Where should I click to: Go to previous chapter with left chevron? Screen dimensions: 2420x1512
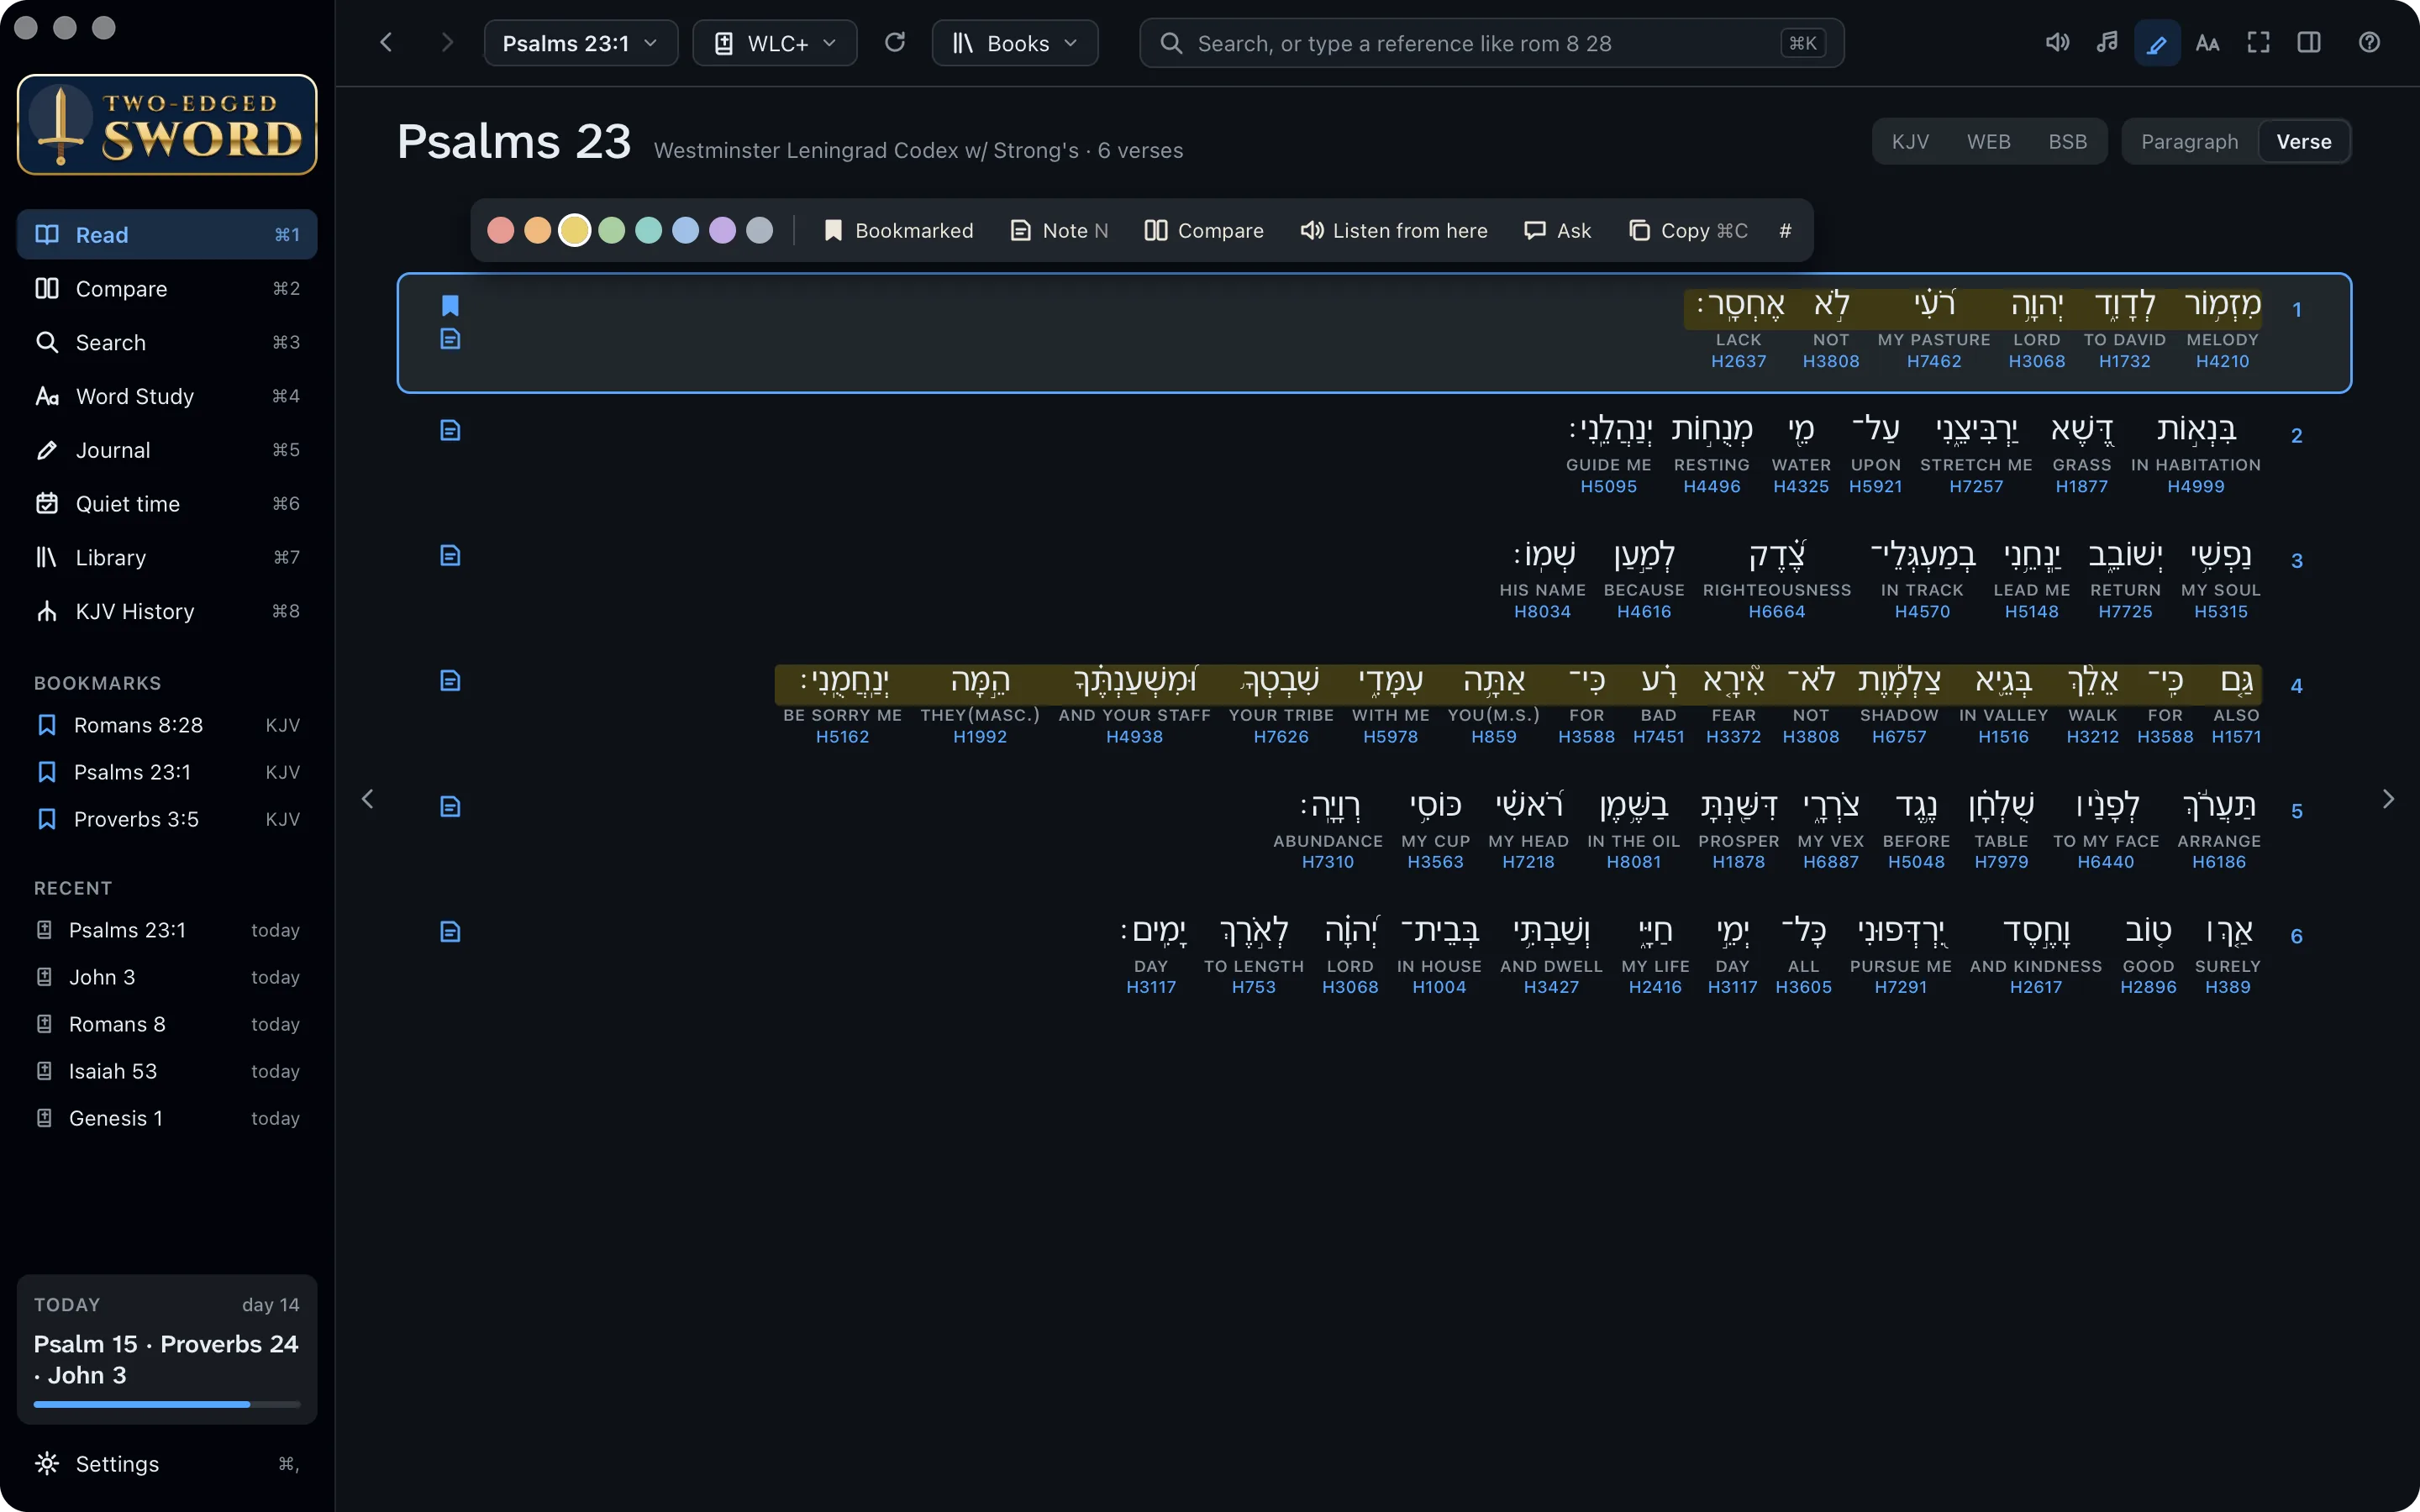click(368, 799)
